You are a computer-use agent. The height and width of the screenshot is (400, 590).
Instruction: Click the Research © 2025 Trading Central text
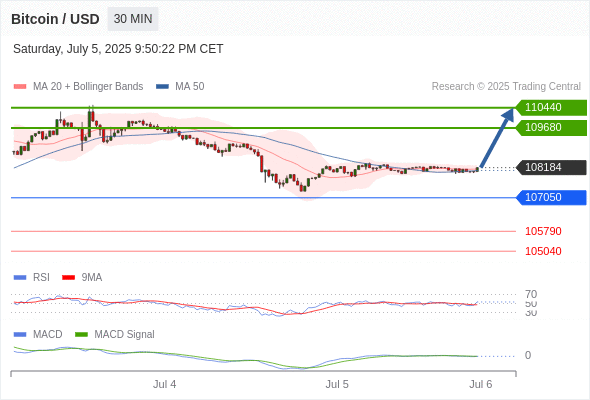[x=506, y=87]
